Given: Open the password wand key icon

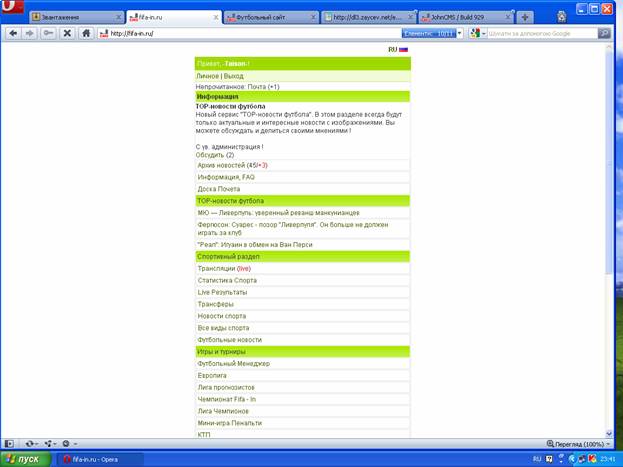Looking at the screenshot, I should click(x=48, y=33).
